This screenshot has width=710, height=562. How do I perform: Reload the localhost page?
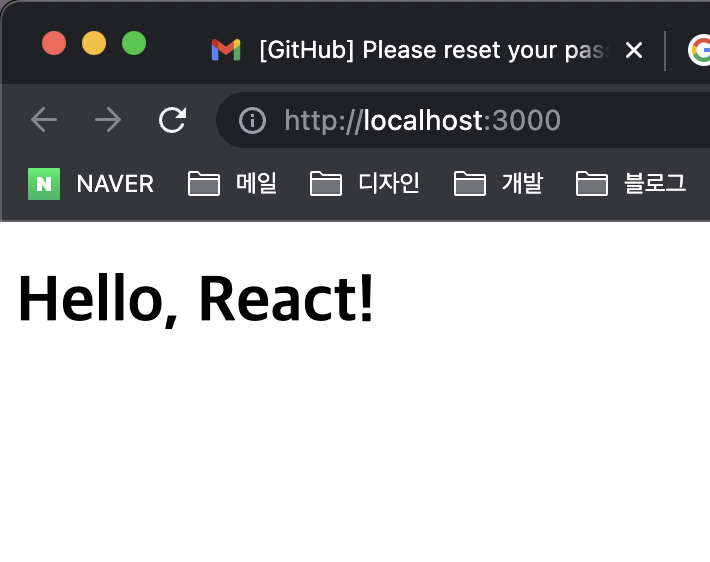173,120
